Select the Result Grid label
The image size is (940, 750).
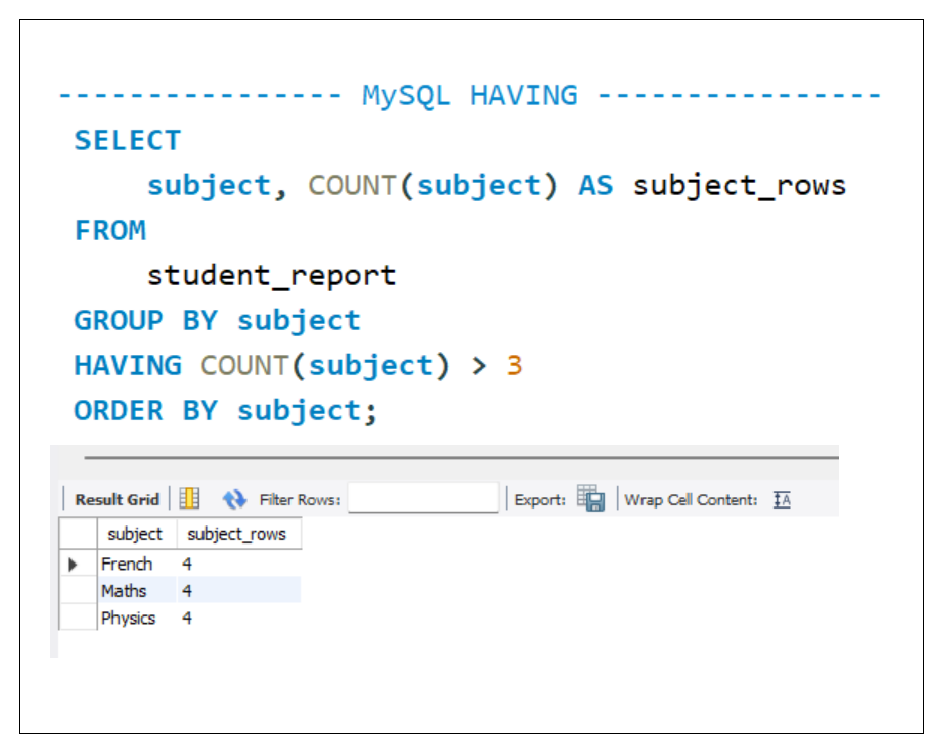117,499
